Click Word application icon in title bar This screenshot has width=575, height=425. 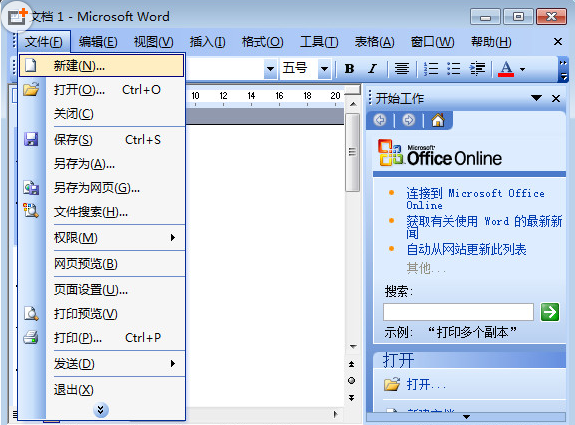pos(17,16)
